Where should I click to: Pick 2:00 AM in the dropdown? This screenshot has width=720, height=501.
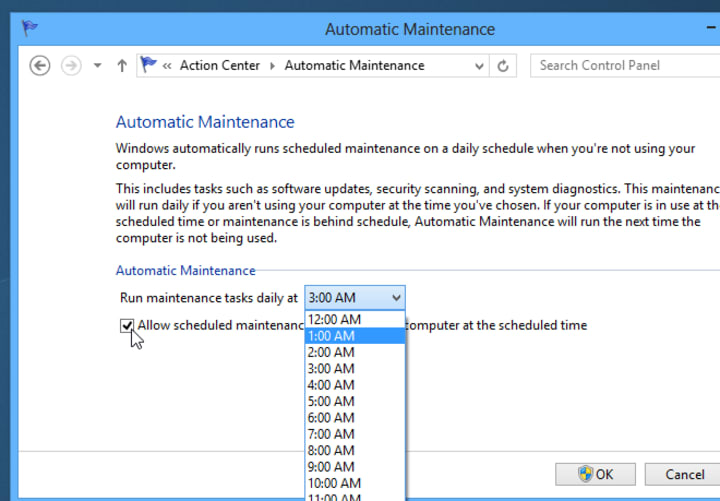[354, 352]
